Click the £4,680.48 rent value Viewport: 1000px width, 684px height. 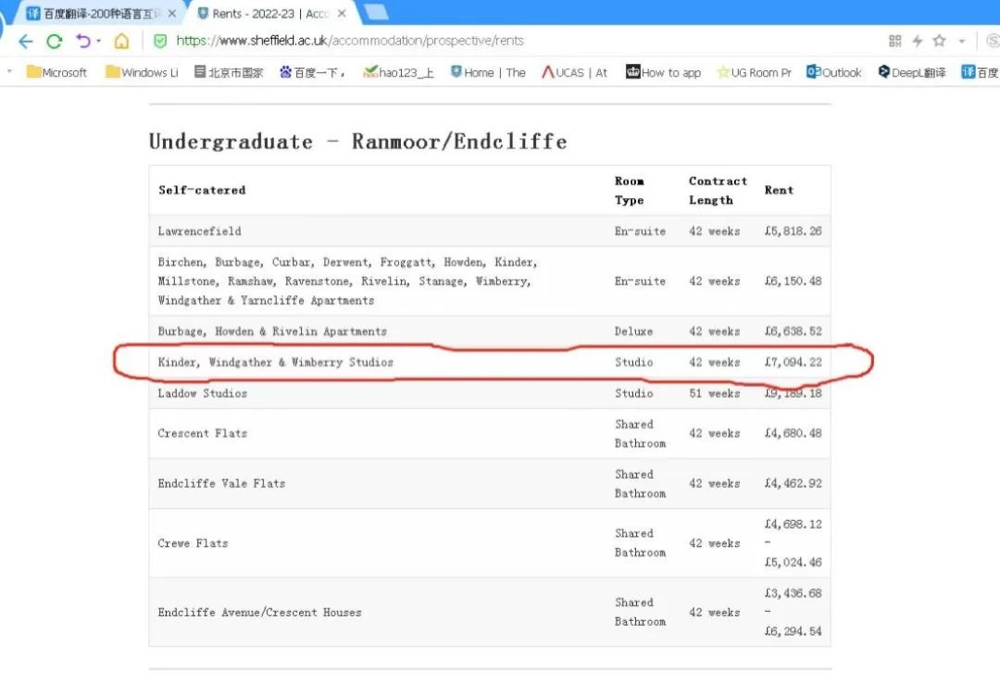793,433
